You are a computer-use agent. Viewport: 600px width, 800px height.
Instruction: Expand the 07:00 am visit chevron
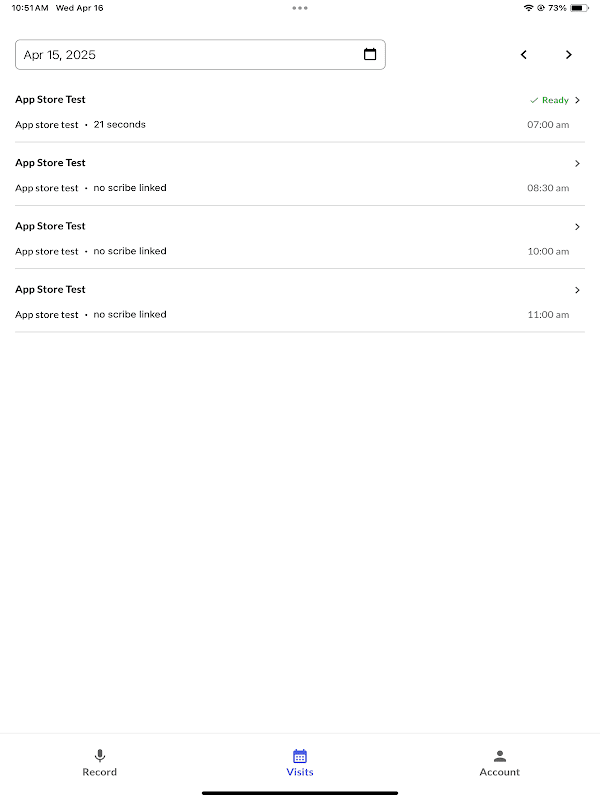tap(578, 100)
